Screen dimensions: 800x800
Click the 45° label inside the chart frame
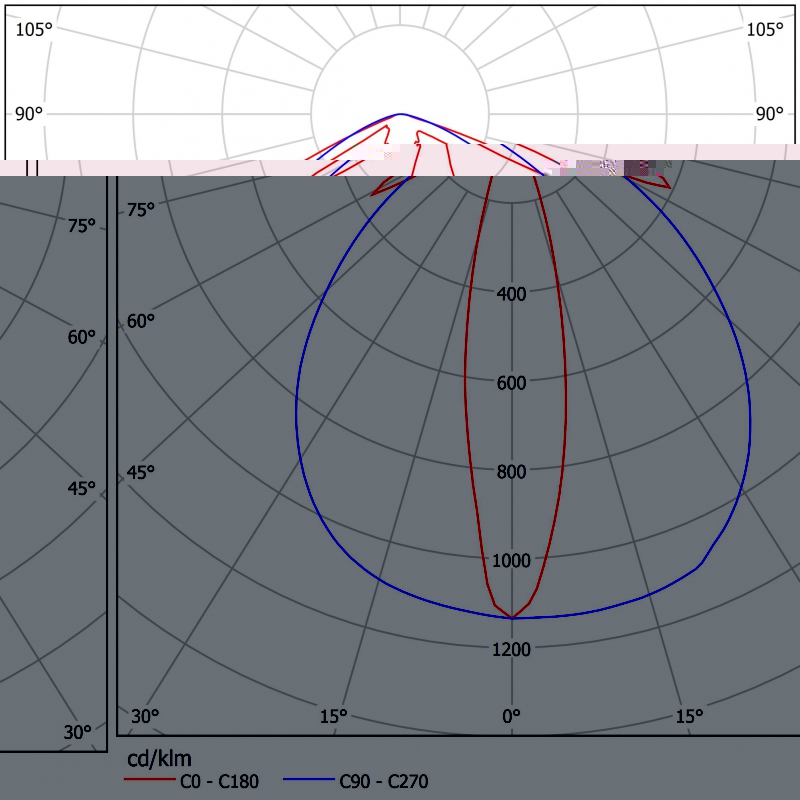click(x=141, y=472)
